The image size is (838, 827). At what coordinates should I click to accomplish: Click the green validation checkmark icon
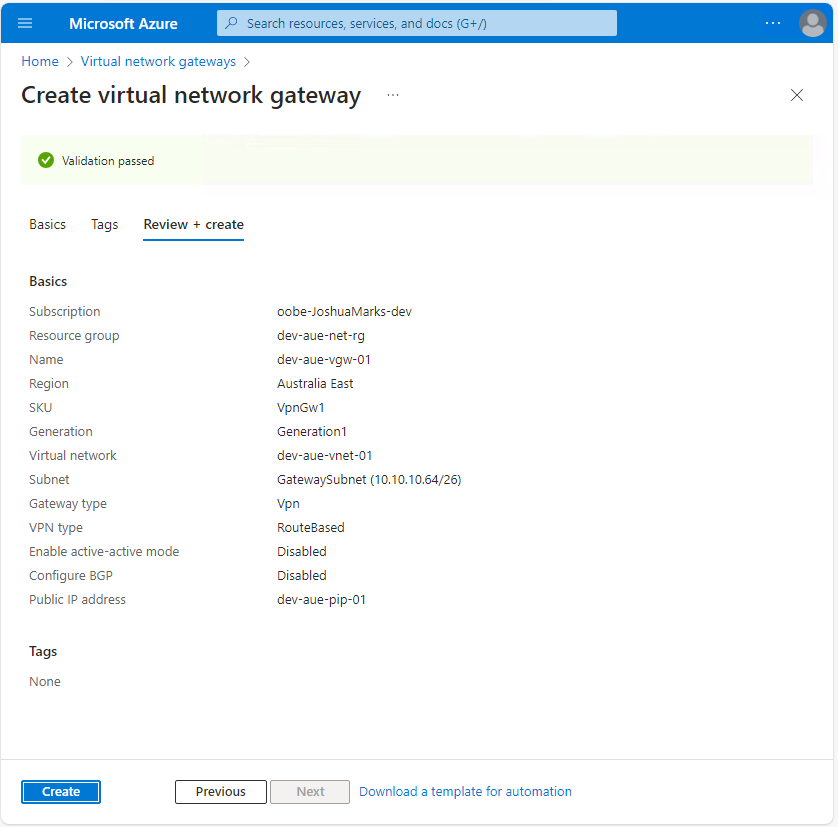[45, 160]
